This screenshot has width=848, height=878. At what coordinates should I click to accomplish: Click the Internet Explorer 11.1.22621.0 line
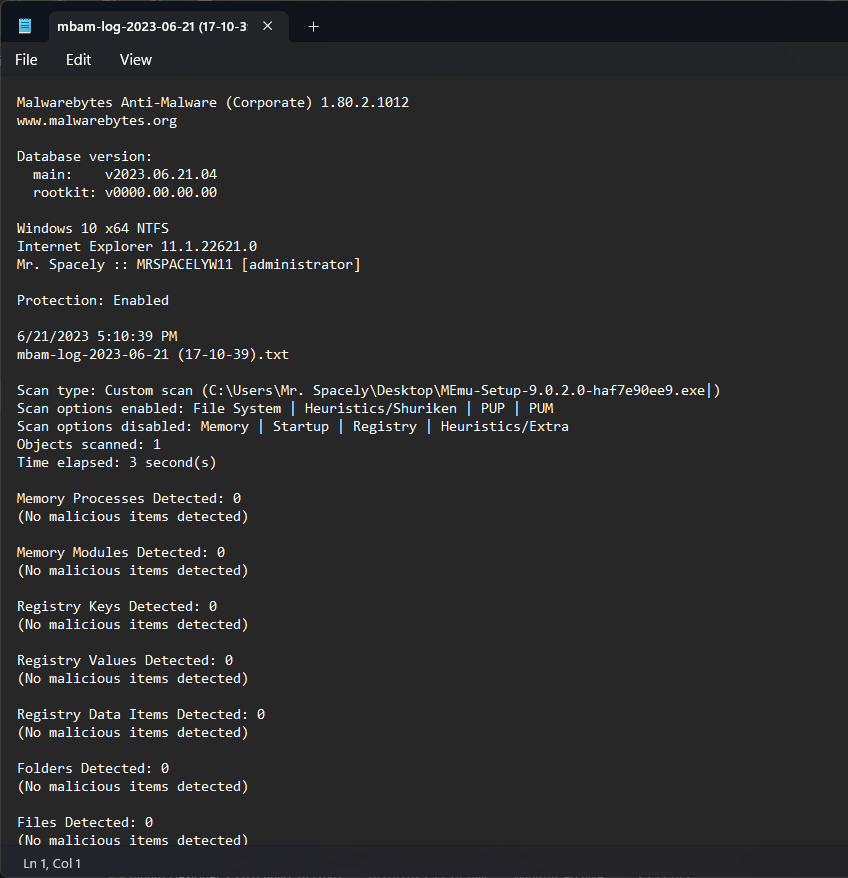coord(137,246)
